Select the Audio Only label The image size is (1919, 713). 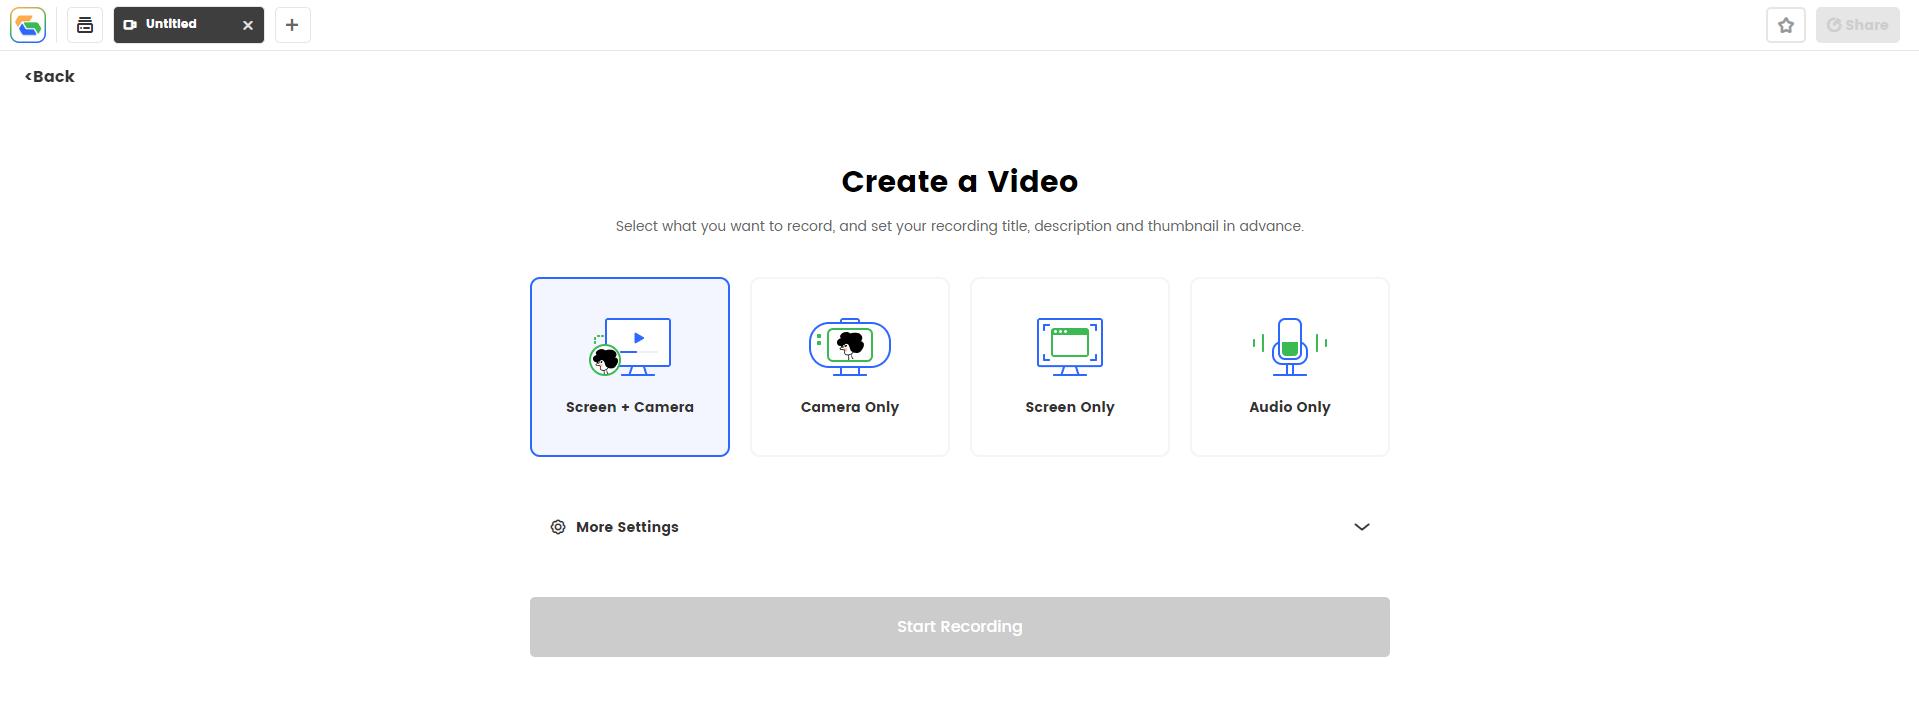pos(1289,407)
